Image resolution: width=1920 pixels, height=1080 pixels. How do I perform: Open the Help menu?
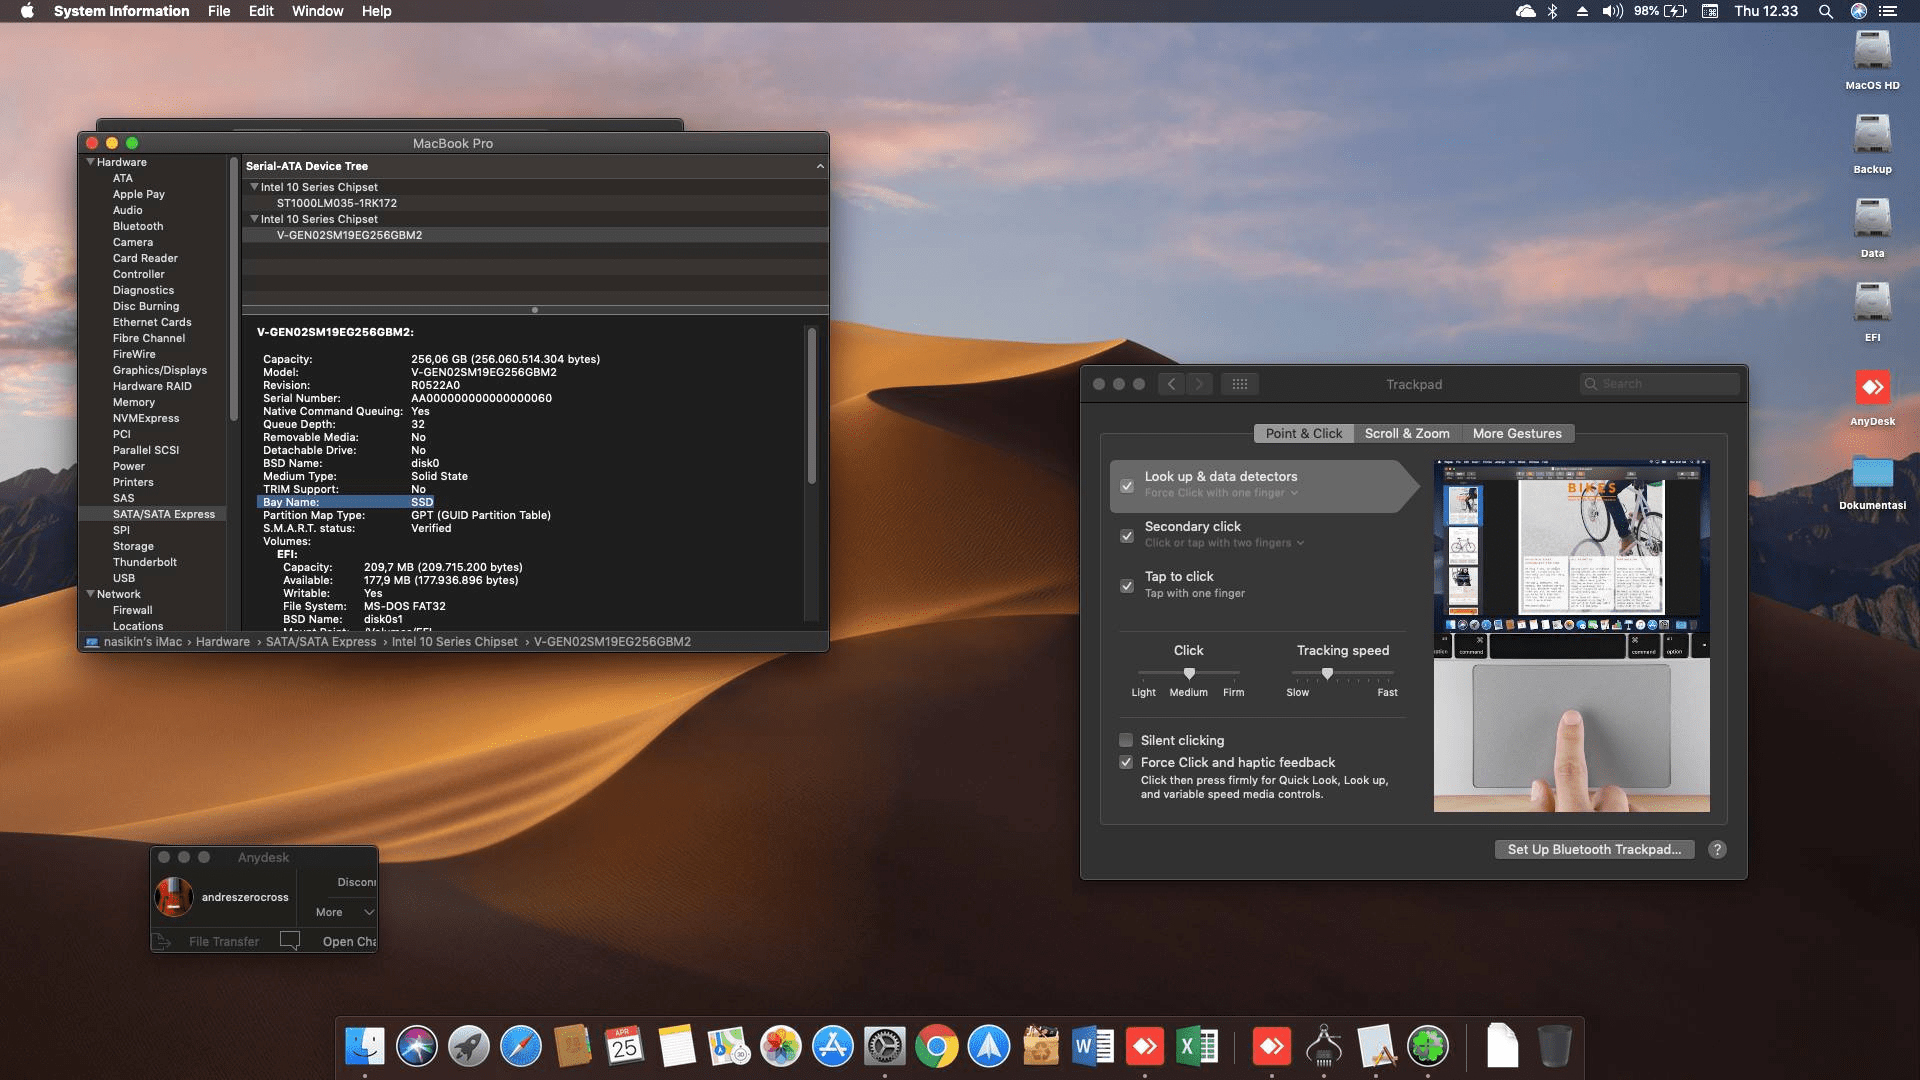[x=376, y=11]
